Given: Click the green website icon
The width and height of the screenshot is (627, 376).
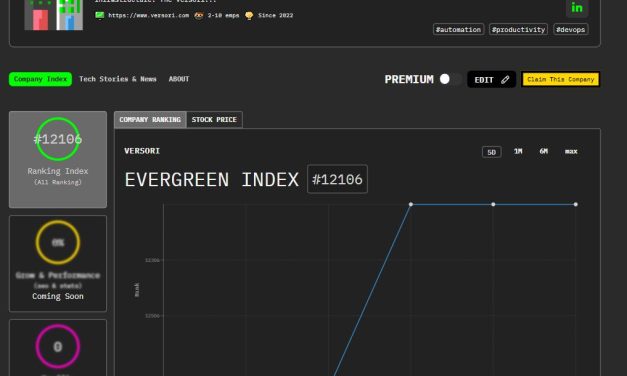Looking at the screenshot, I should [x=100, y=15].
